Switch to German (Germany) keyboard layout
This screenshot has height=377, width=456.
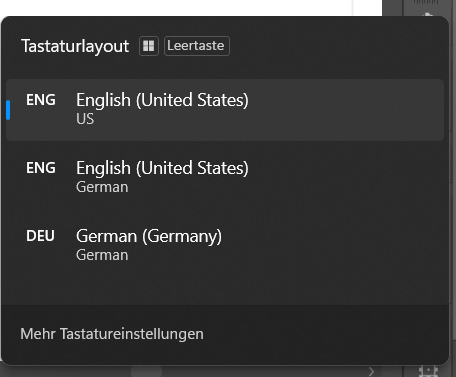225,246
